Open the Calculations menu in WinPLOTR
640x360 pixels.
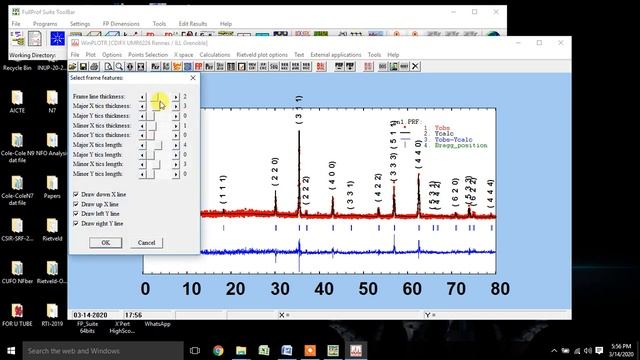(215, 55)
